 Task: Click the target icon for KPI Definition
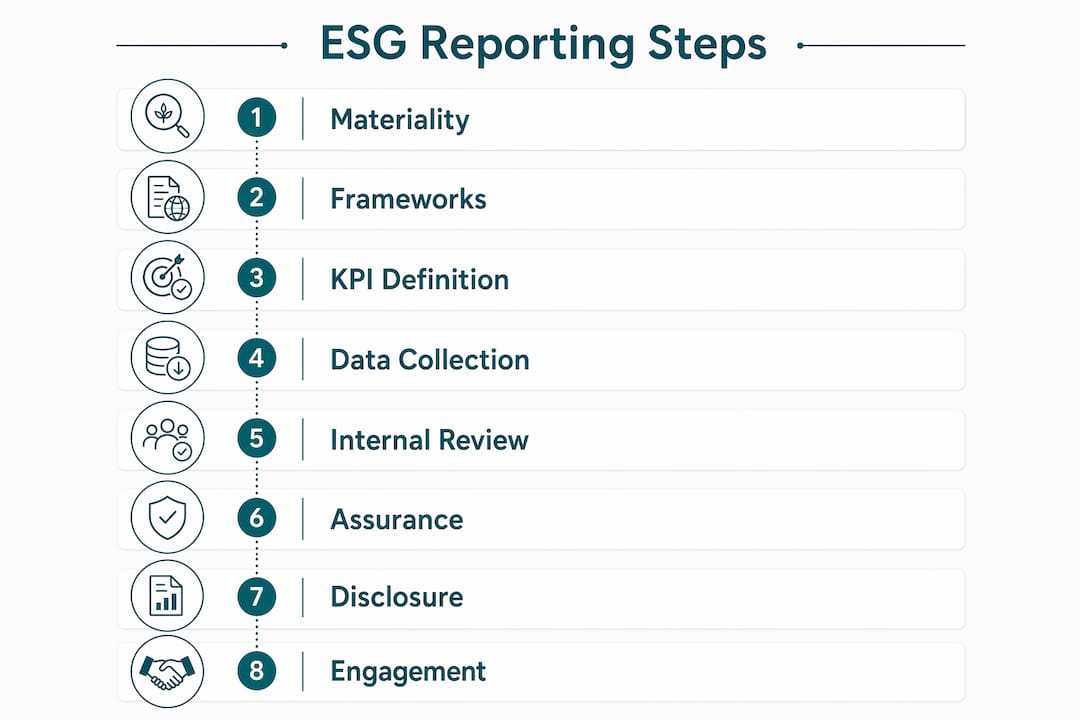[167, 277]
